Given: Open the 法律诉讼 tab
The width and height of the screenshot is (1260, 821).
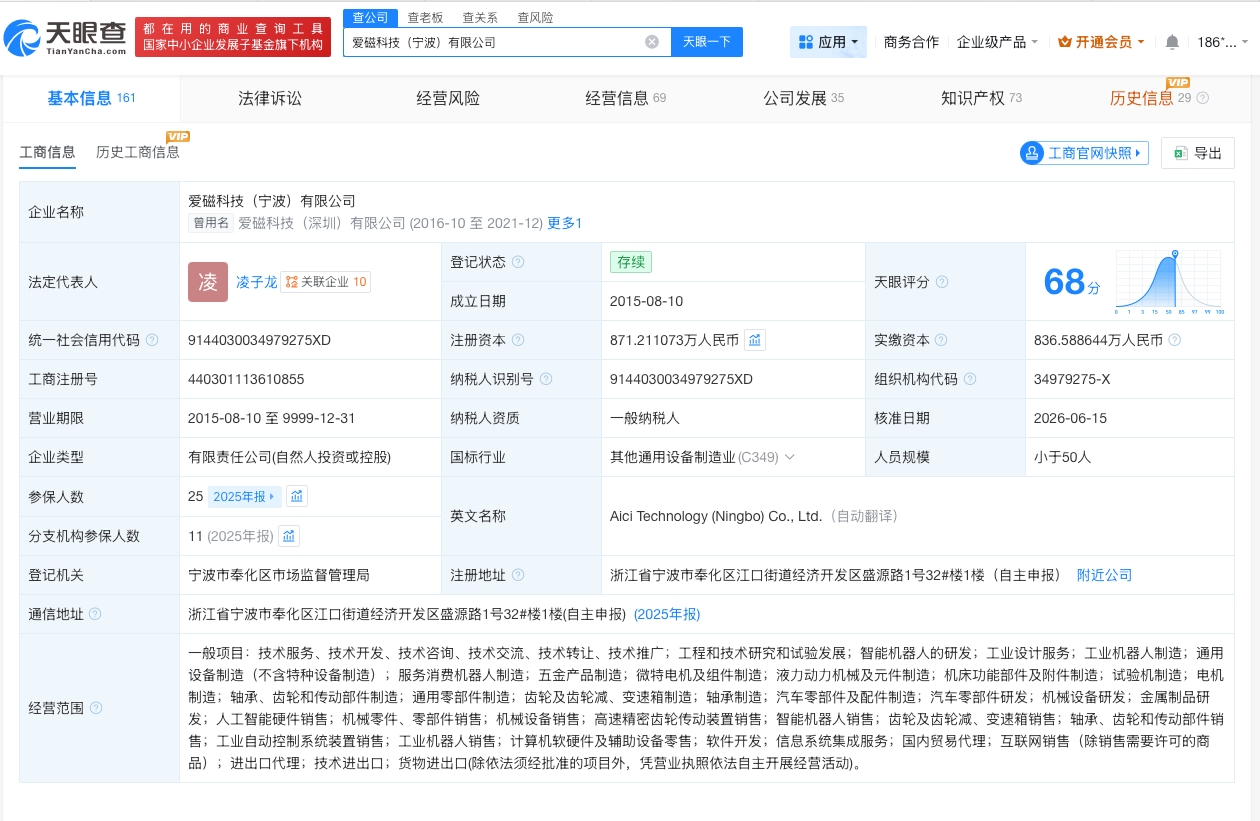Looking at the screenshot, I should (270, 98).
